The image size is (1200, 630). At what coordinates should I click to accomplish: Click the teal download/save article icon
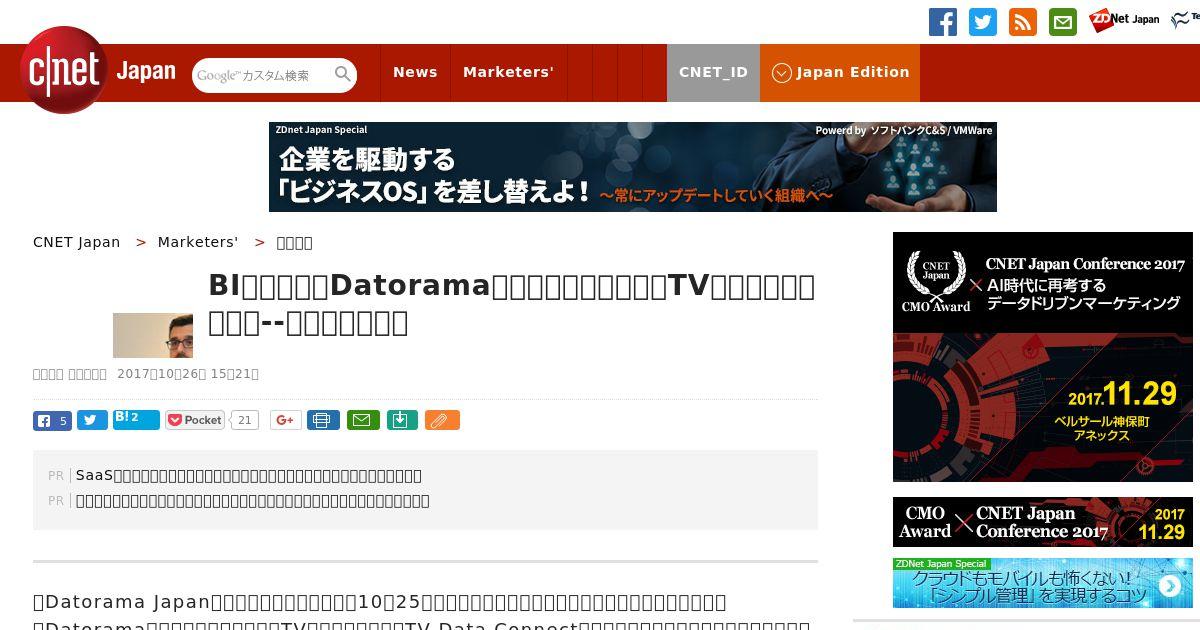coord(402,421)
